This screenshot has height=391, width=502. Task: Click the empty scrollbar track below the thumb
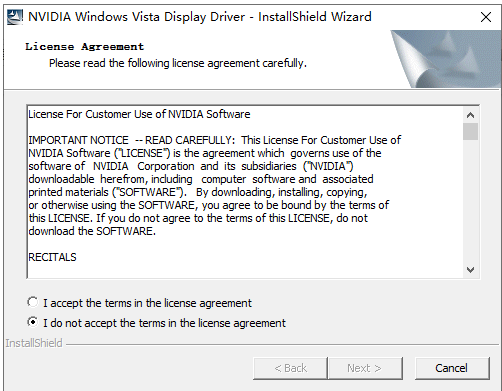coord(470,201)
